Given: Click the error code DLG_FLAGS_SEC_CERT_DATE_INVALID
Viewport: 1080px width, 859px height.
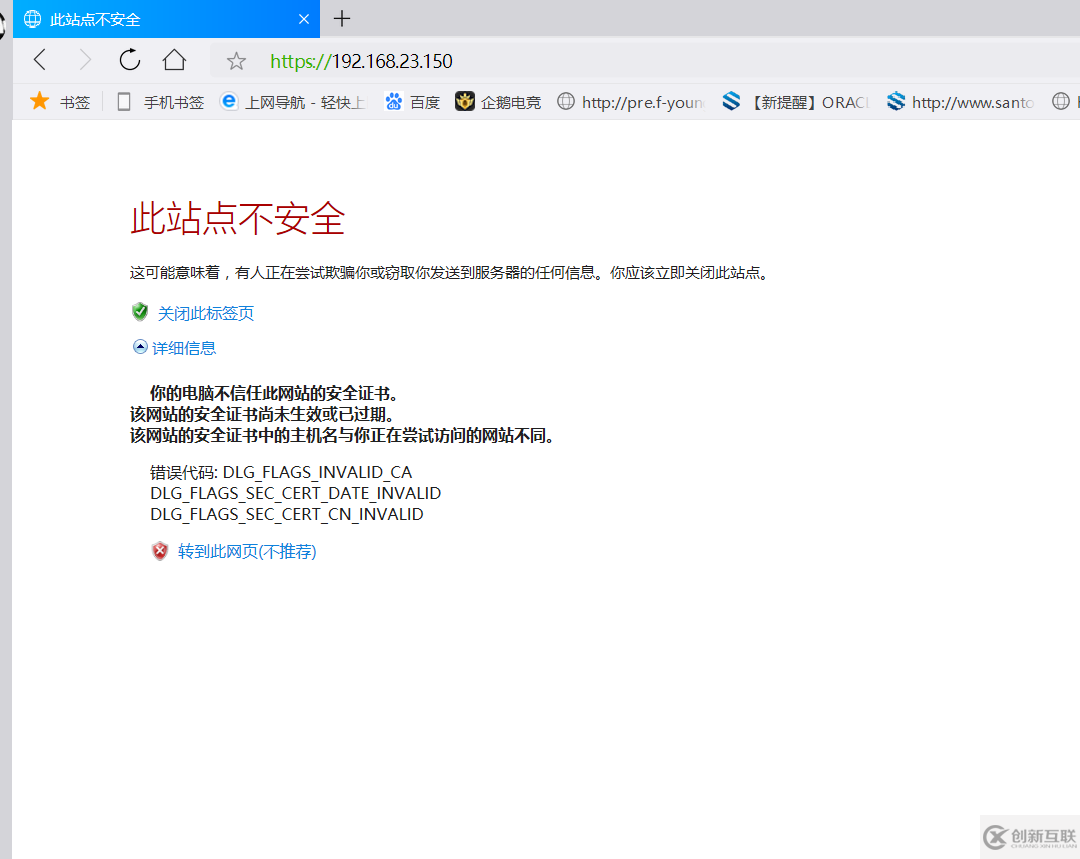Looking at the screenshot, I should (295, 493).
